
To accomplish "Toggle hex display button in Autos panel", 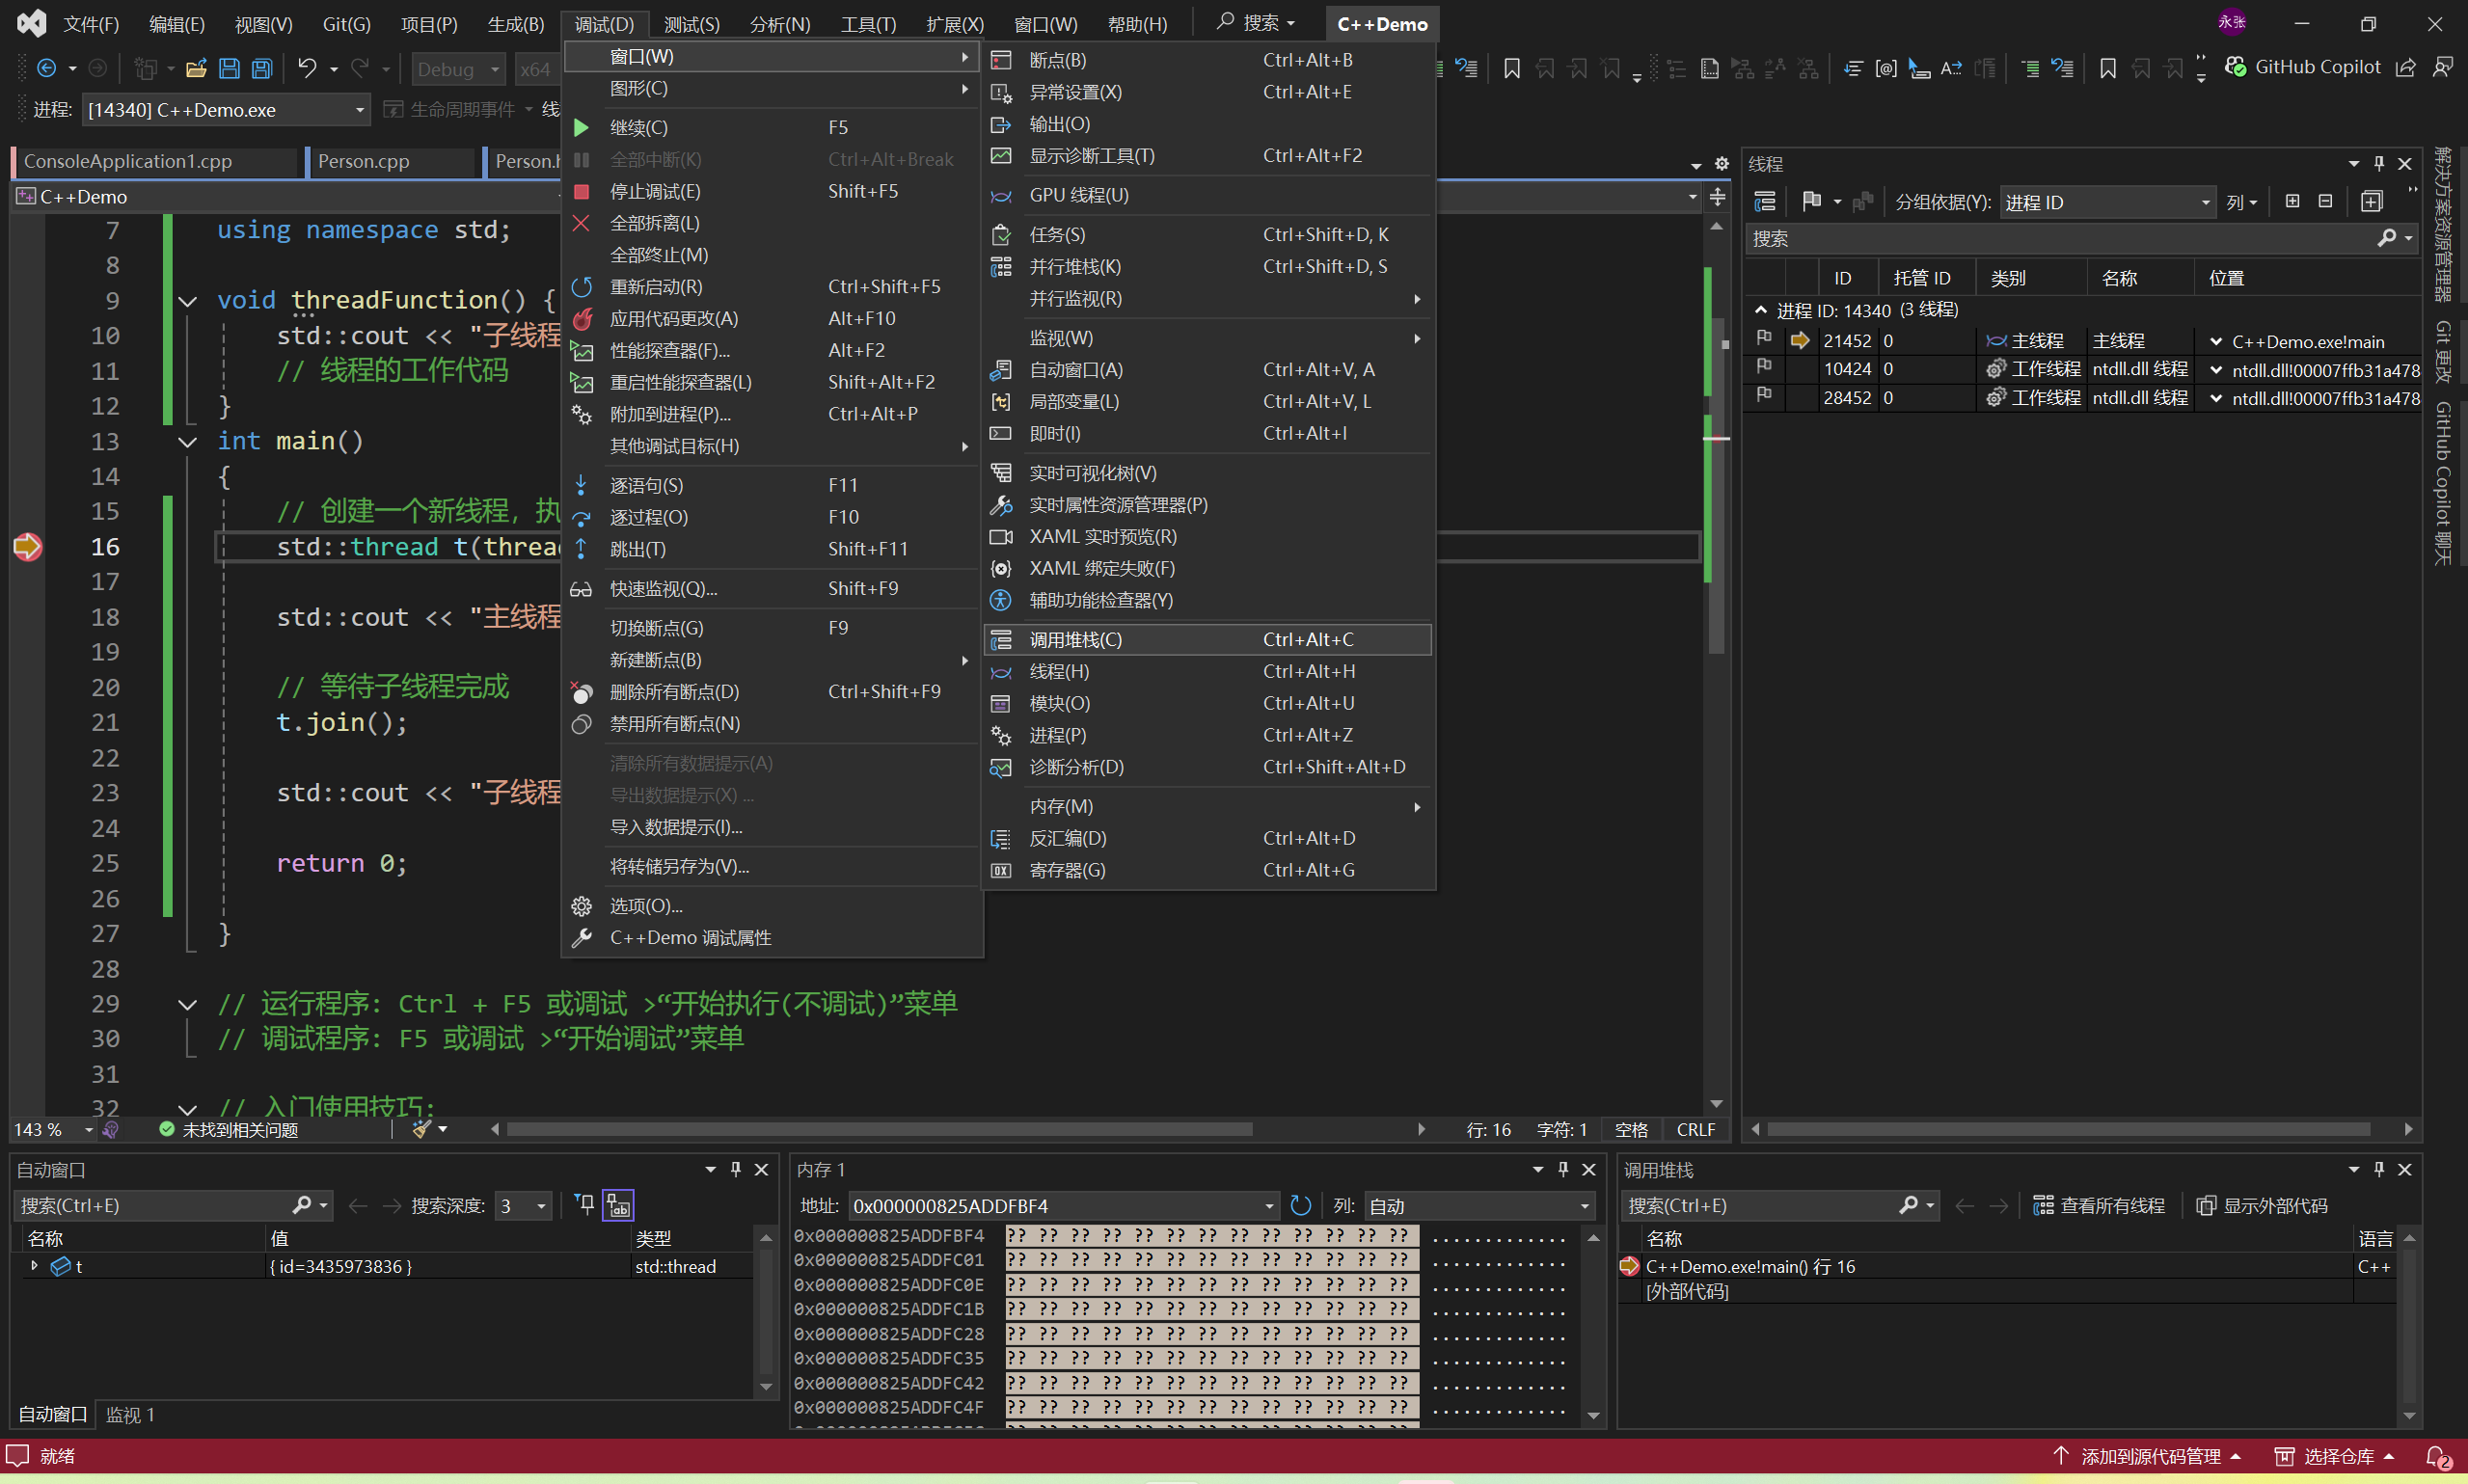I will (619, 1206).
